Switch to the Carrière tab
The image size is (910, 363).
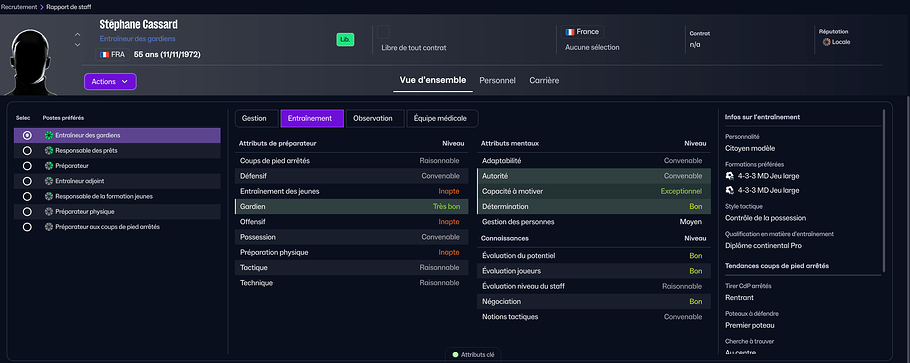(544, 81)
